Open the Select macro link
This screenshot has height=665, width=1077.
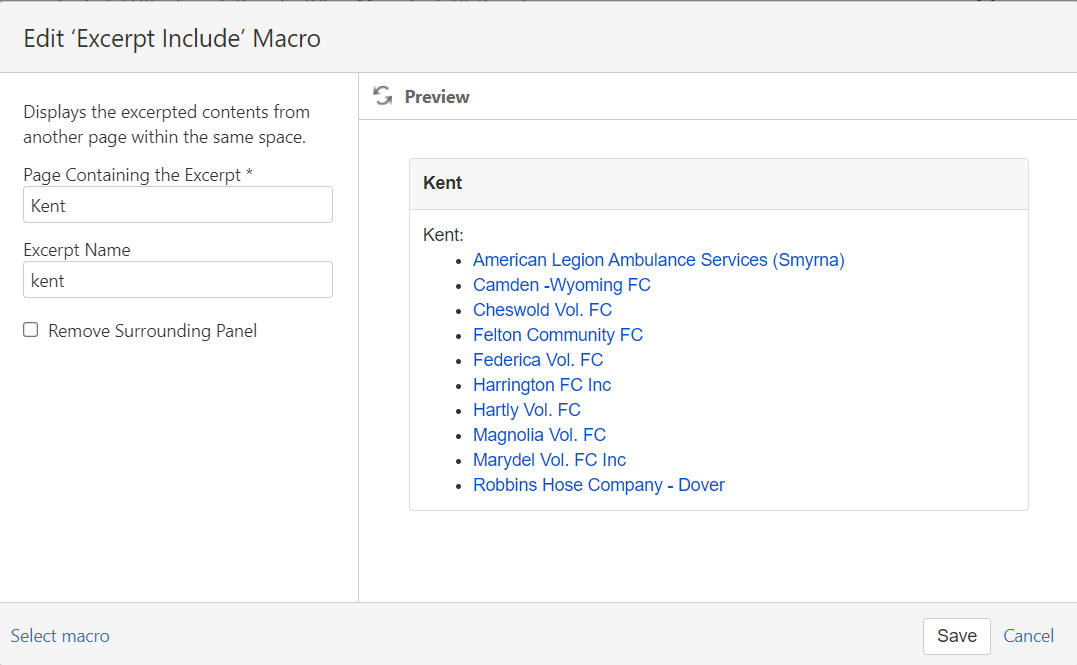coord(60,636)
